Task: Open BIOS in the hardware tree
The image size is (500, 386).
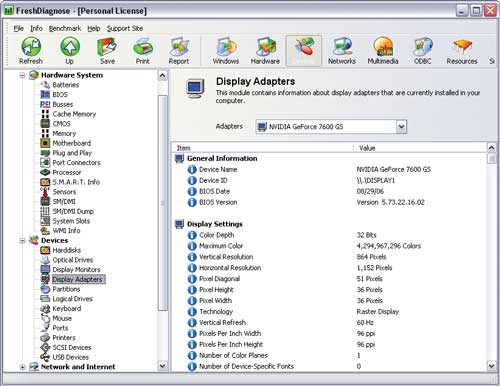Action: coord(60,94)
